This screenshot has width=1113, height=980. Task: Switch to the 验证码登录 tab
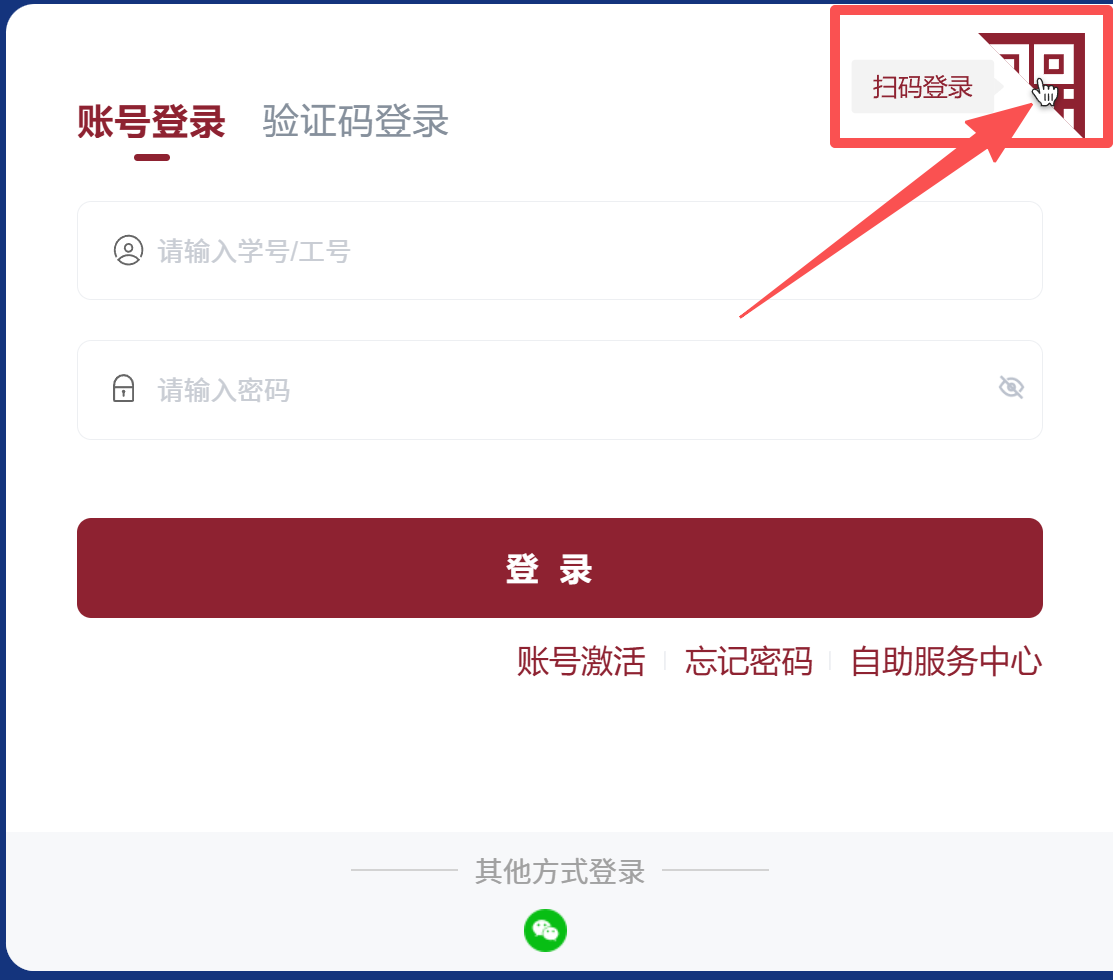356,121
